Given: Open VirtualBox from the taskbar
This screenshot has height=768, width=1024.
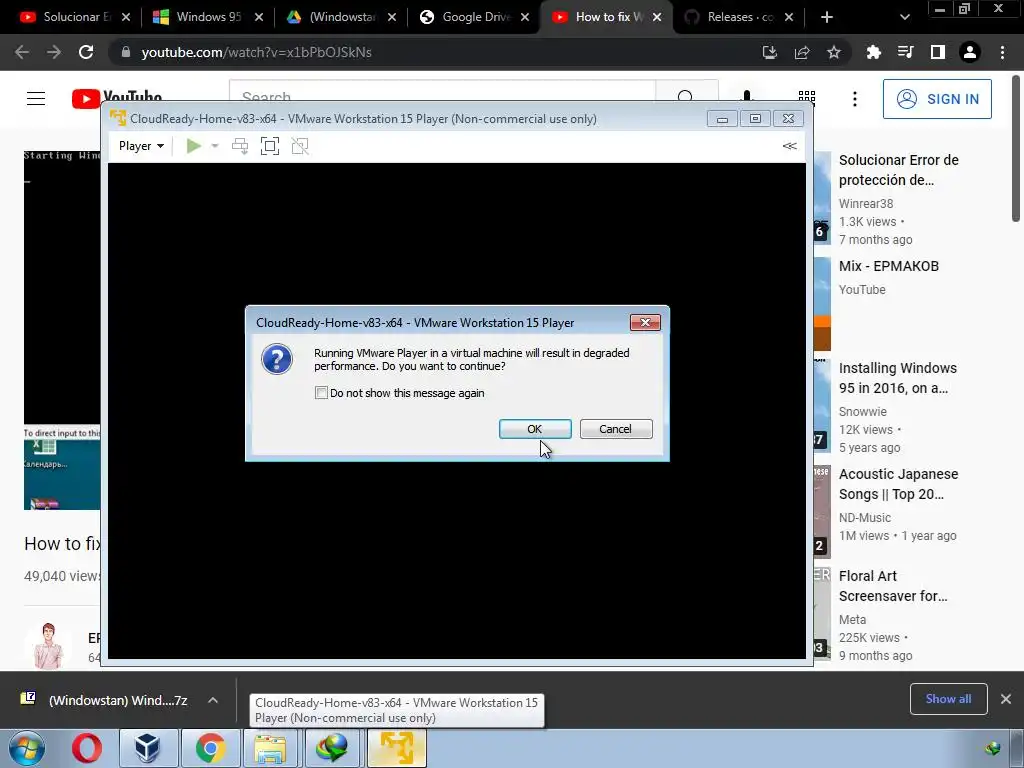Looking at the screenshot, I should pyautogui.click(x=148, y=748).
